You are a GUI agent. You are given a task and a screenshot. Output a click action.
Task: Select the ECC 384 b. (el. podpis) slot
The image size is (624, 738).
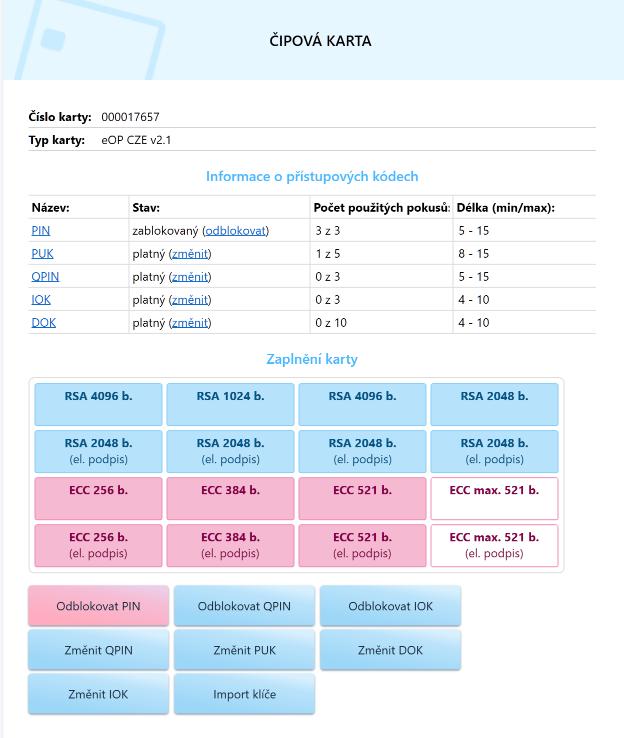pyautogui.click(x=231, y=545)
